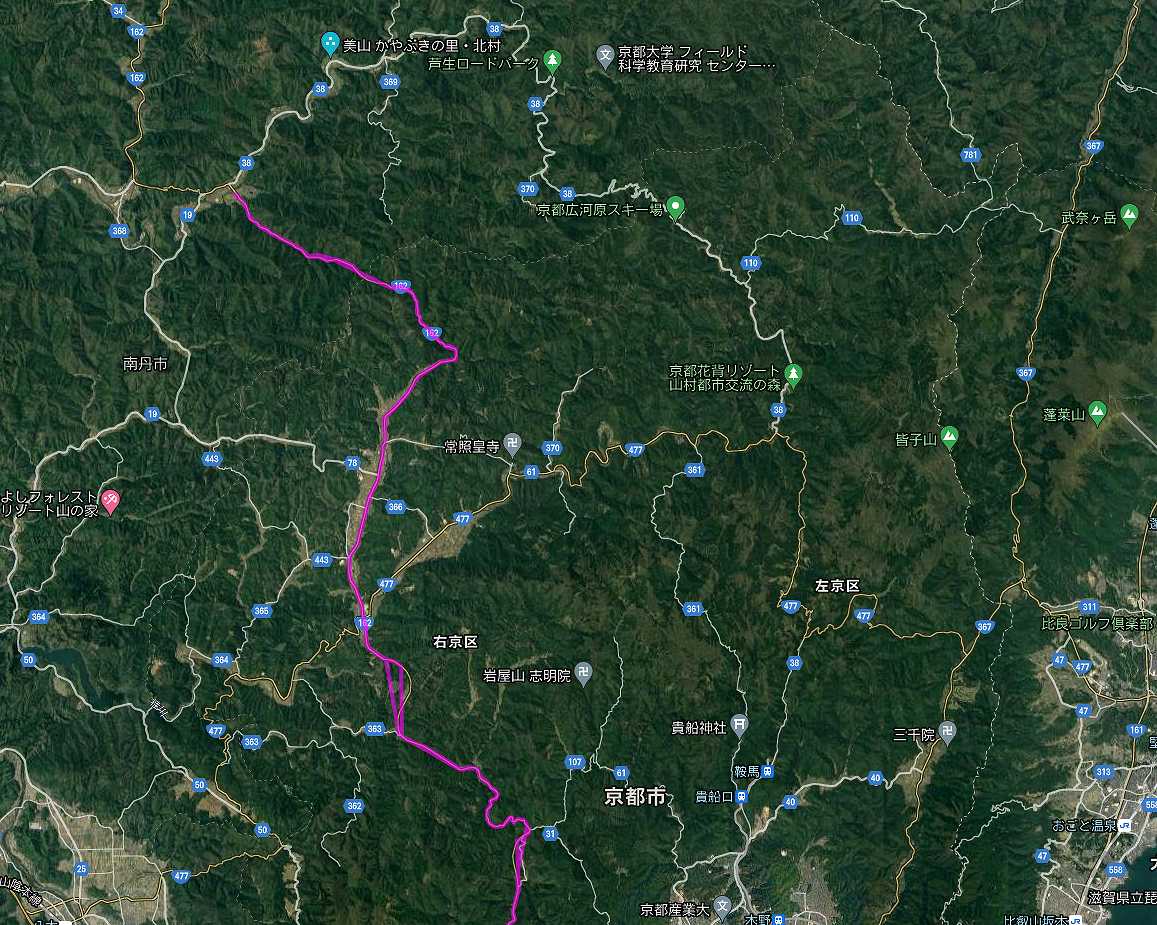Screen dimensions: 1157x925
Task: Click the 皆子山 mountain marker
Action: (950, 438)
